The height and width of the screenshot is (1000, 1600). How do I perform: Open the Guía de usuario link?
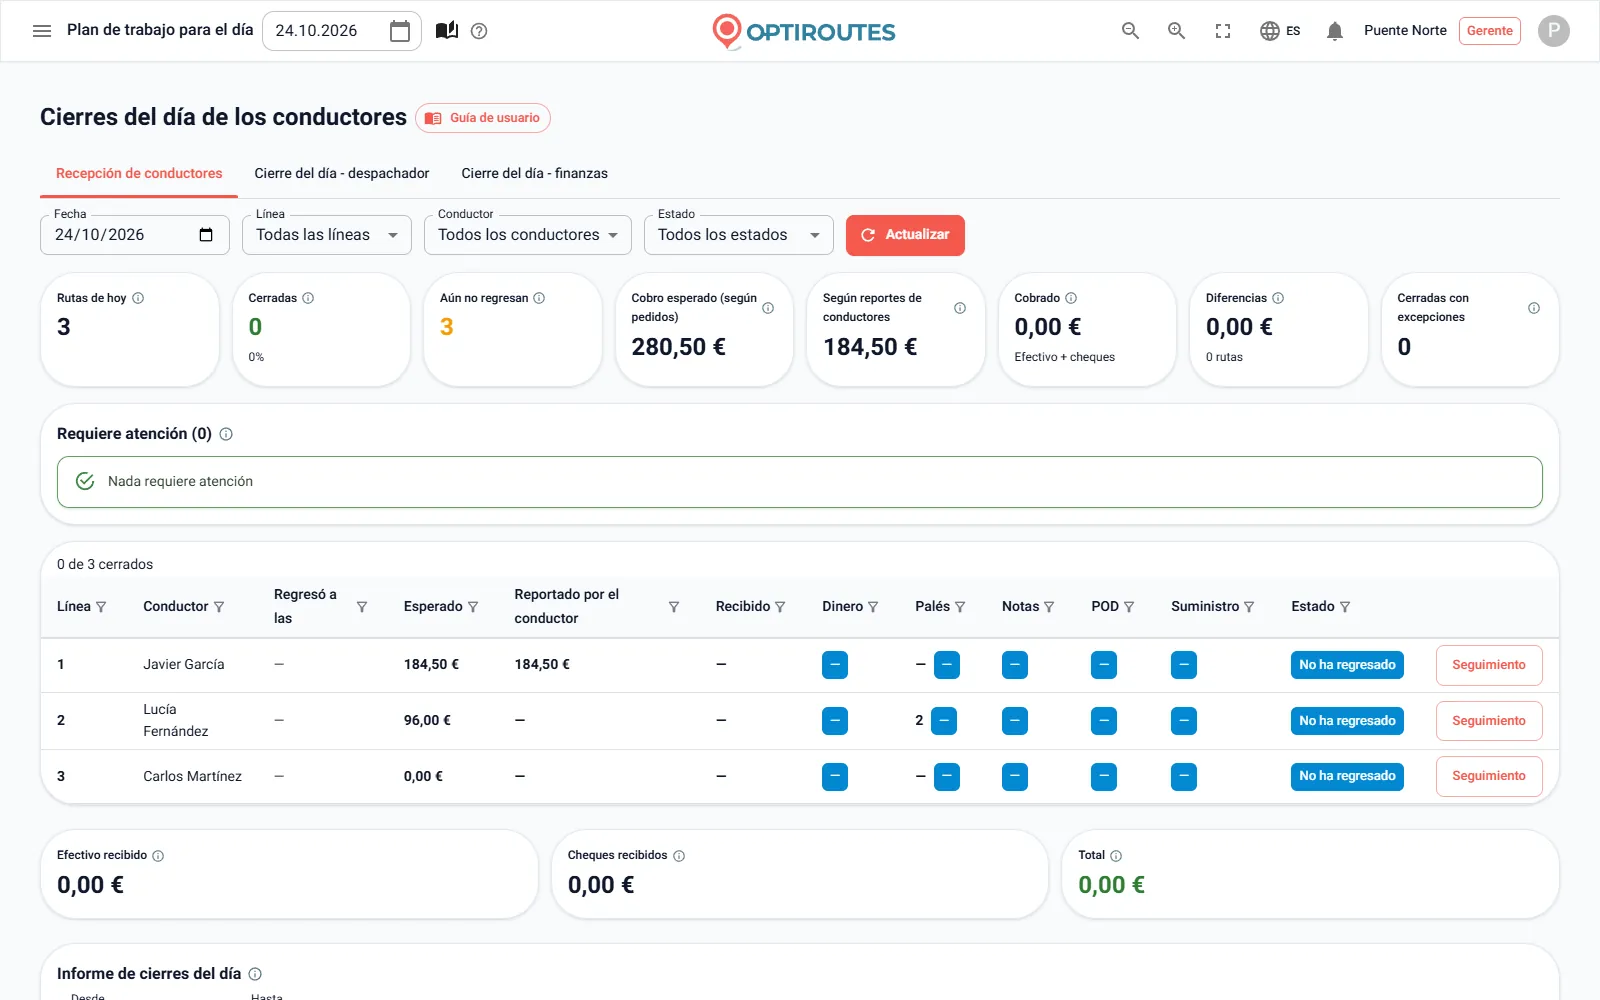click(x=483, y=118)
